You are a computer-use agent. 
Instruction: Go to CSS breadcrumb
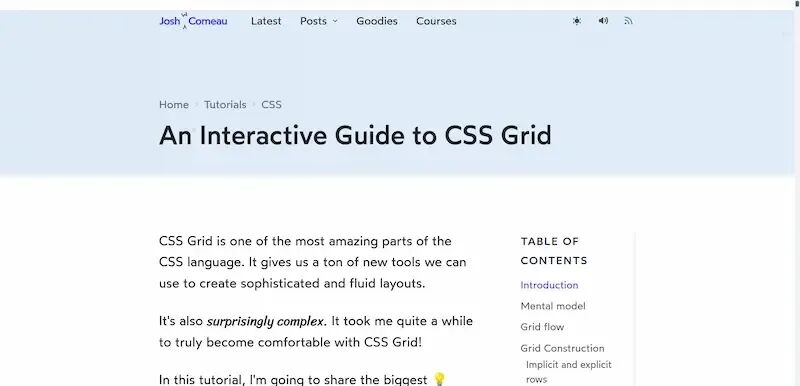point(271,105)
